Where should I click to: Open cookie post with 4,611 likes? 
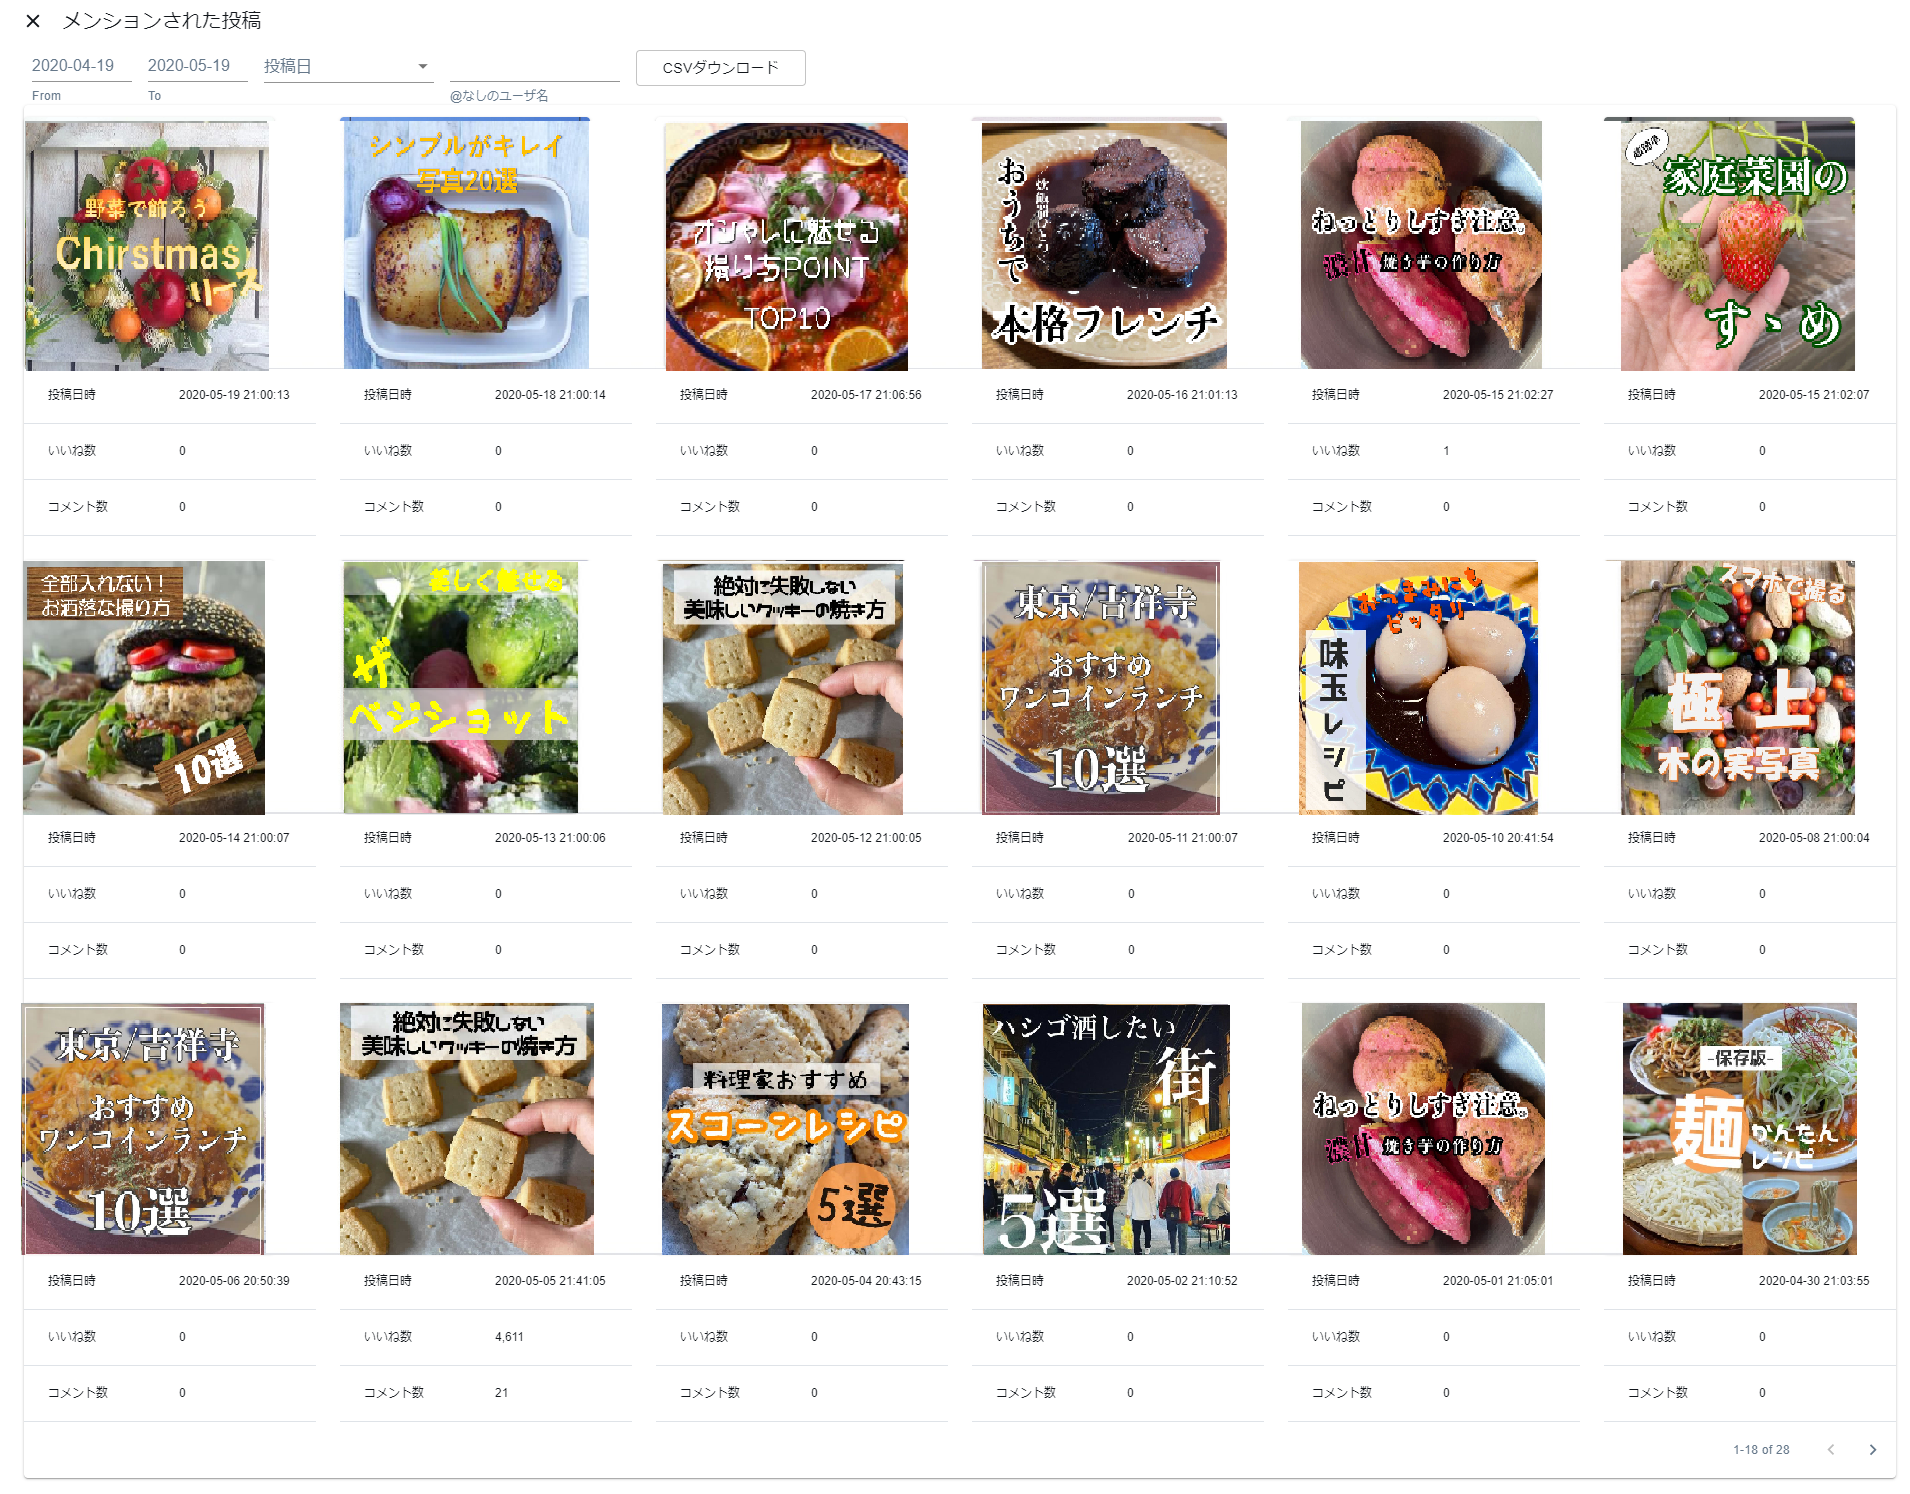[467, 1129]
